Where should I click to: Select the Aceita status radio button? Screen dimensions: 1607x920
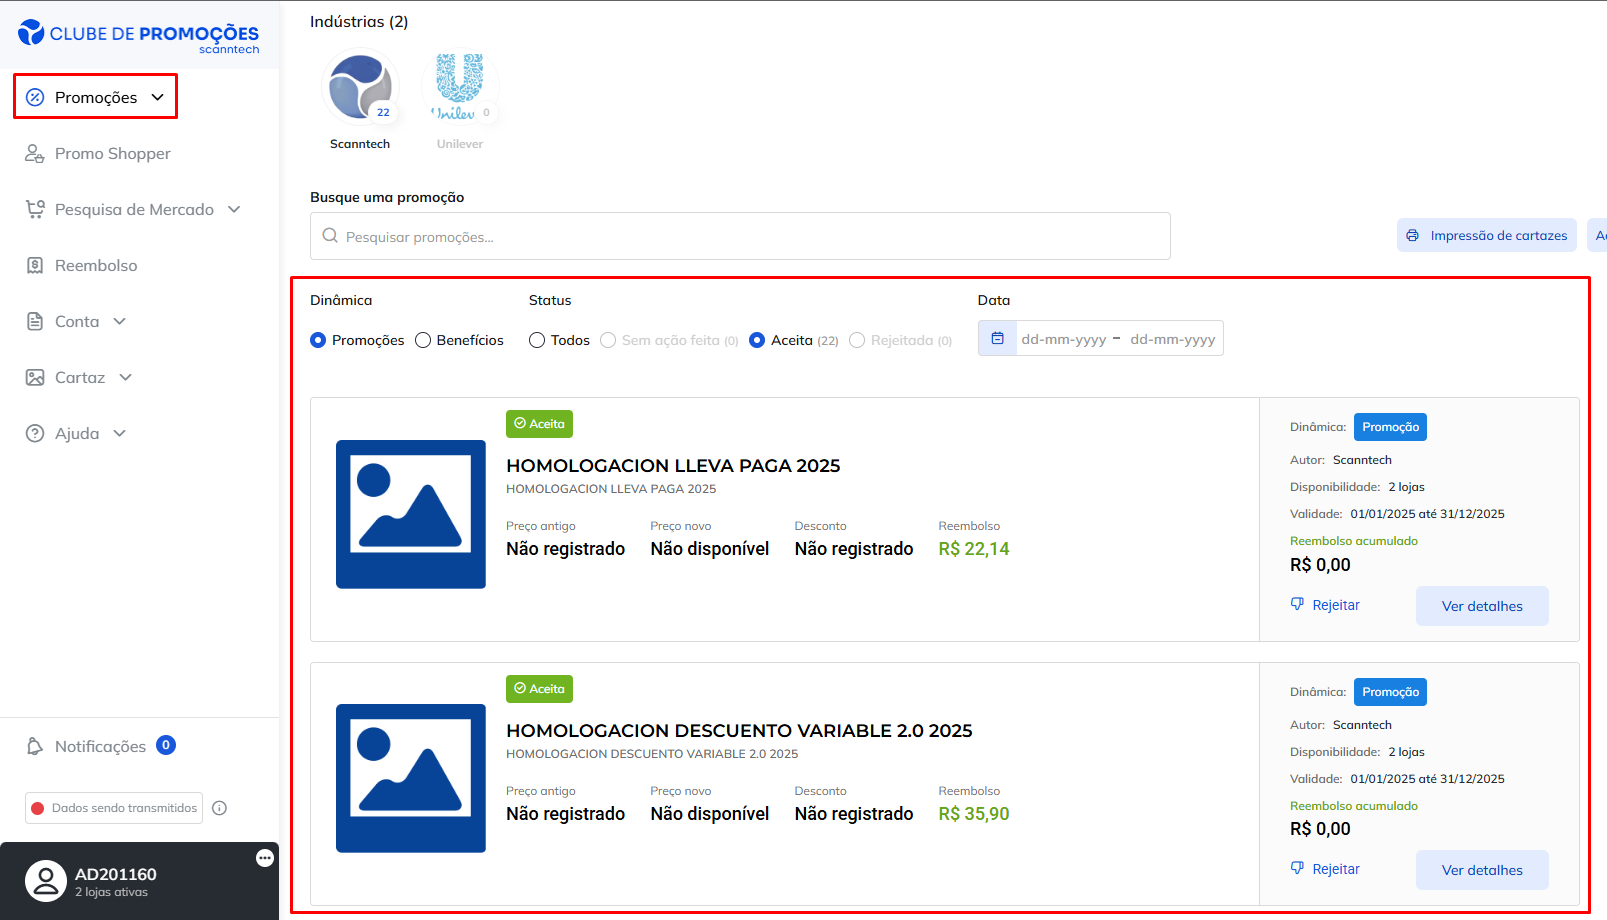tap(757, 340)
